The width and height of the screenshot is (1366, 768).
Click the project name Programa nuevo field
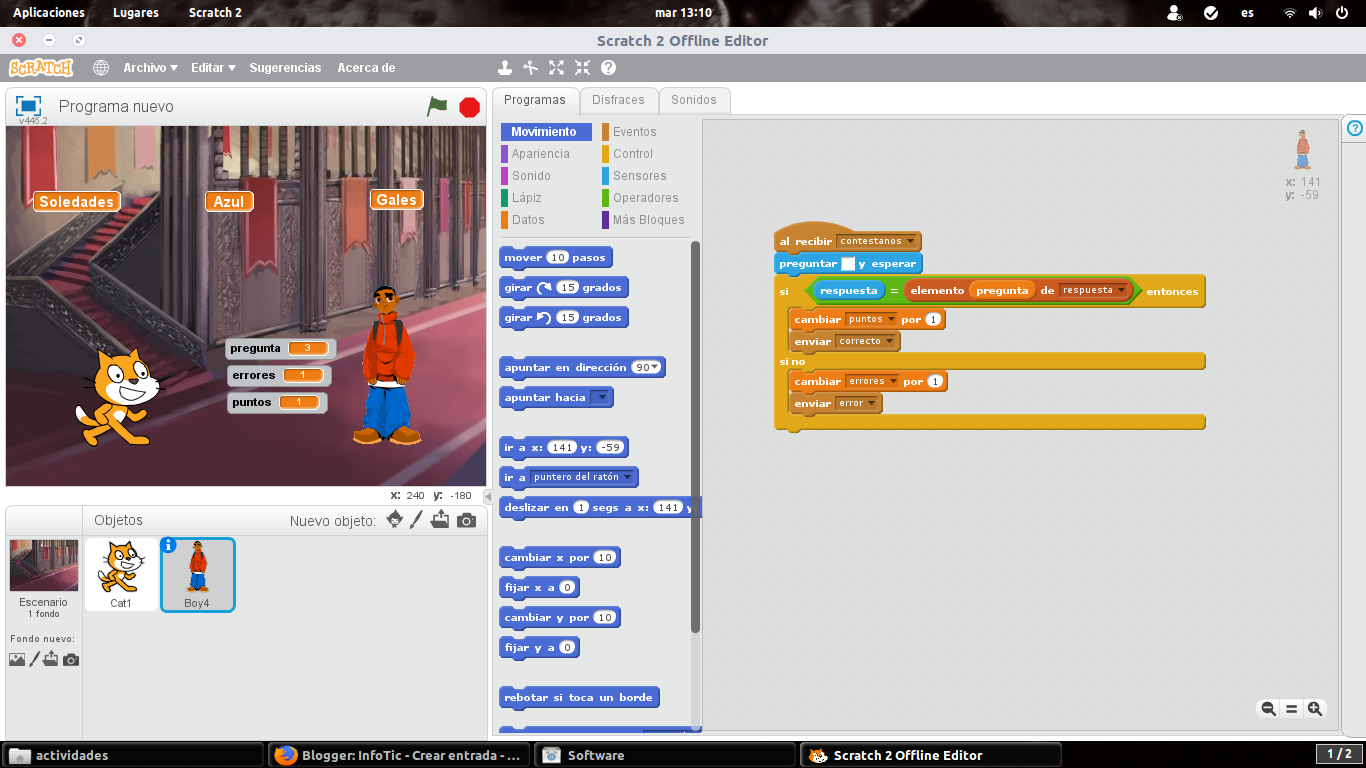[x=116, y=106]
